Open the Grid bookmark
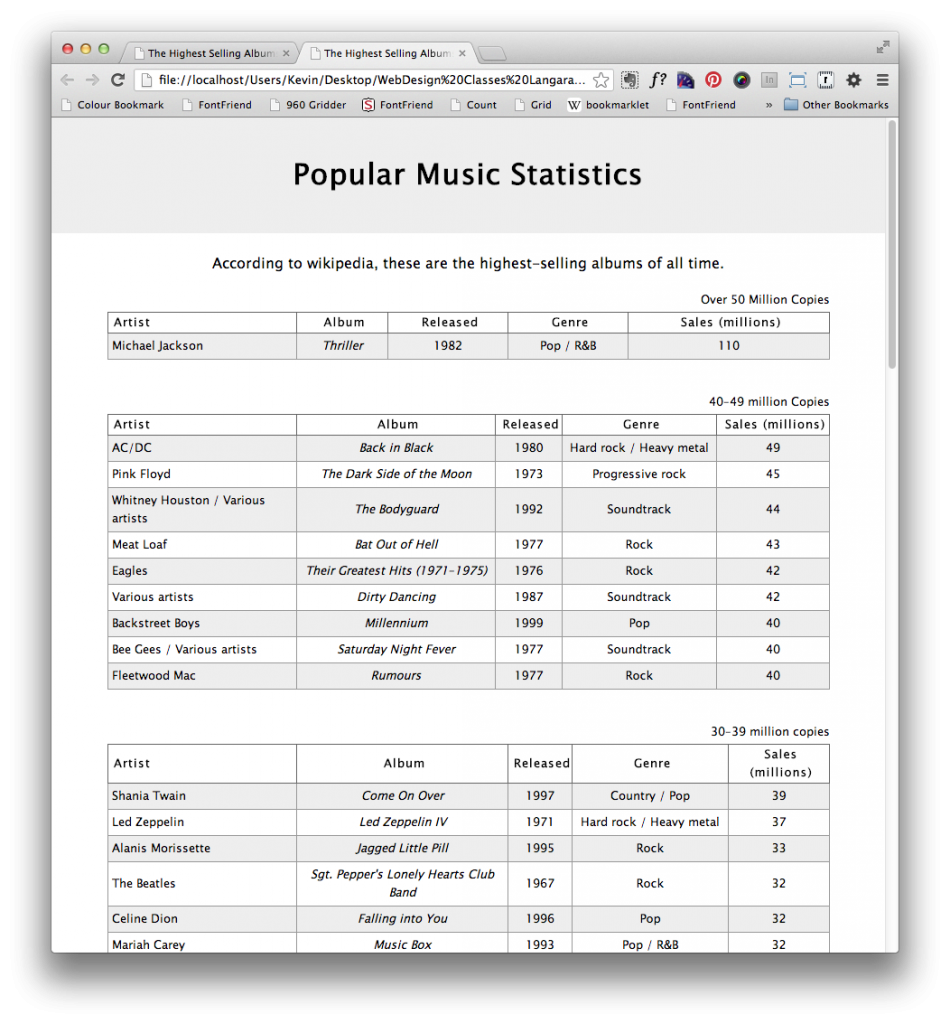 [533, 105]
